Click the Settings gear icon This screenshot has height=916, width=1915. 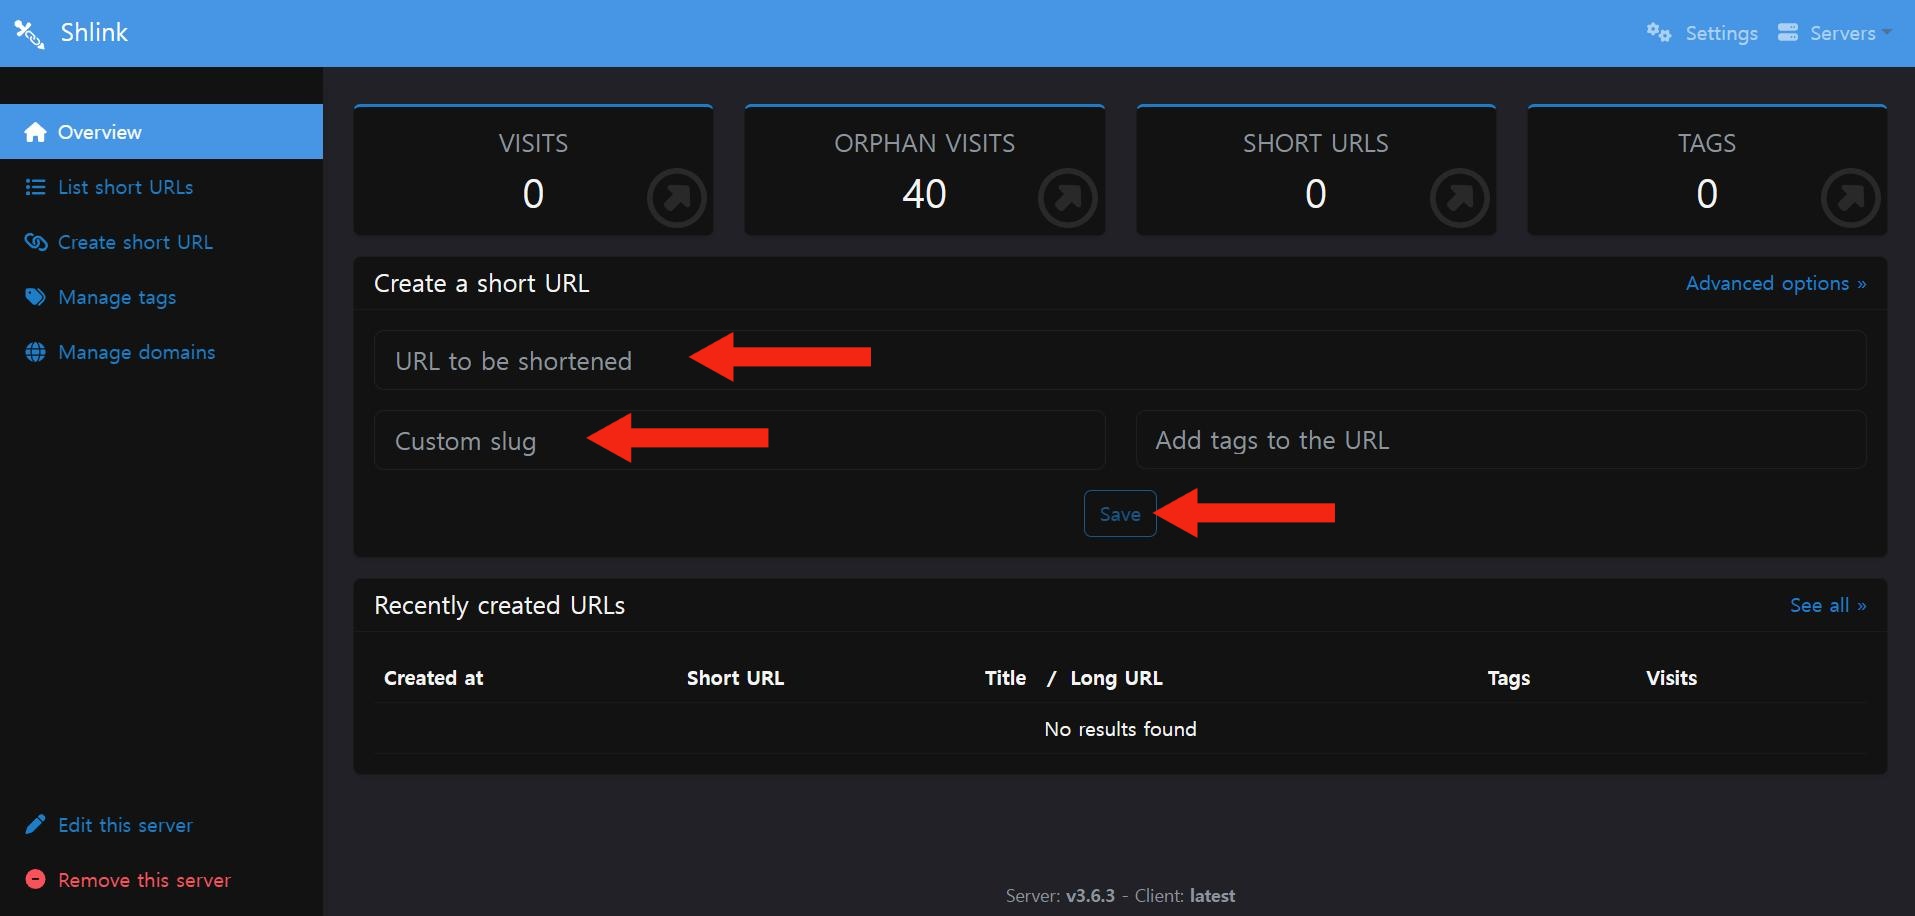[1658, 33]
